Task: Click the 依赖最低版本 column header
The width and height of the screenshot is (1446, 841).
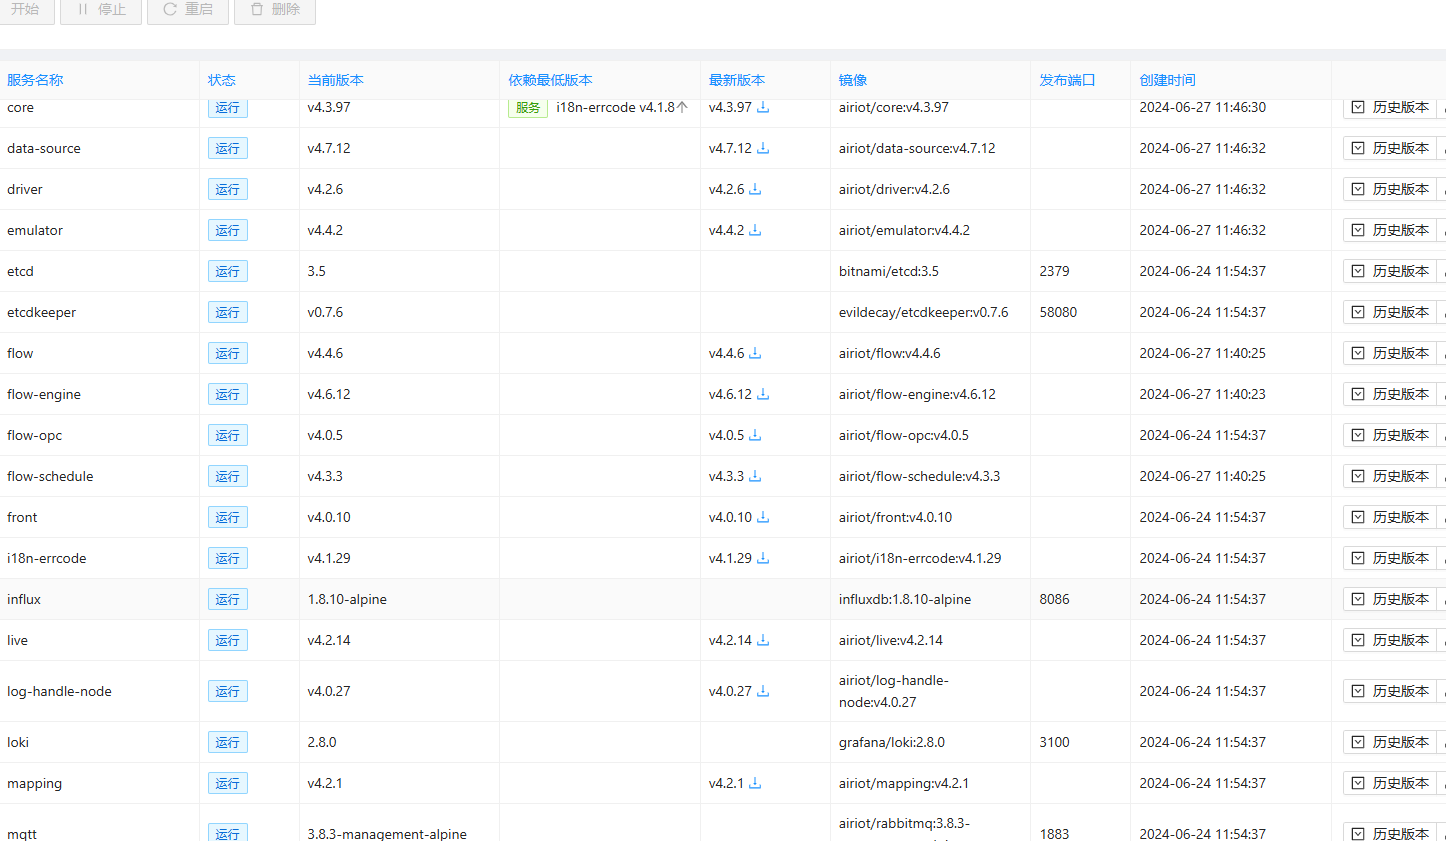Action: [x=550, y=80]
